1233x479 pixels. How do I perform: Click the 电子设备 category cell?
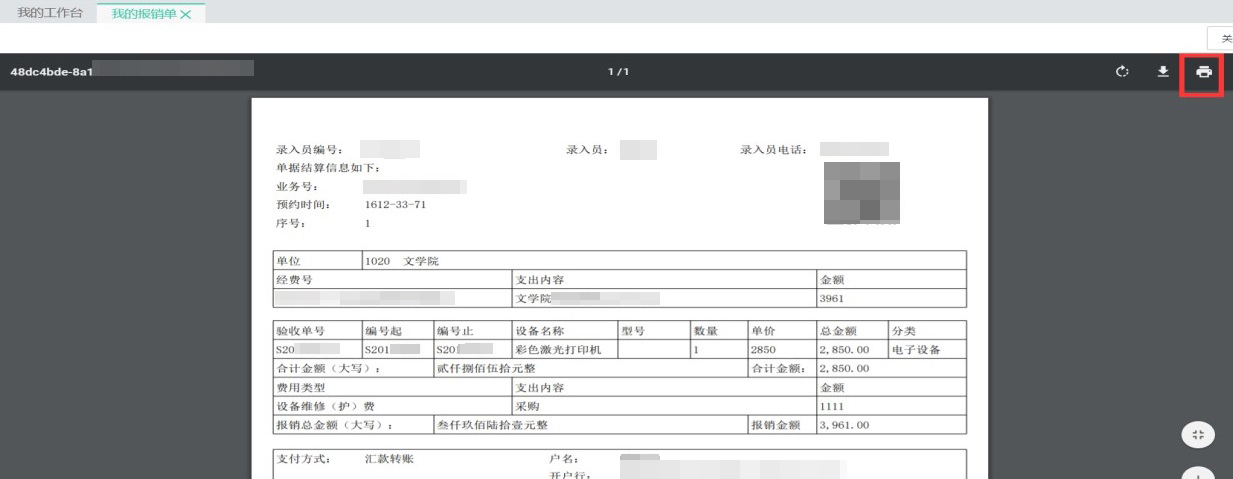[914, 350]
